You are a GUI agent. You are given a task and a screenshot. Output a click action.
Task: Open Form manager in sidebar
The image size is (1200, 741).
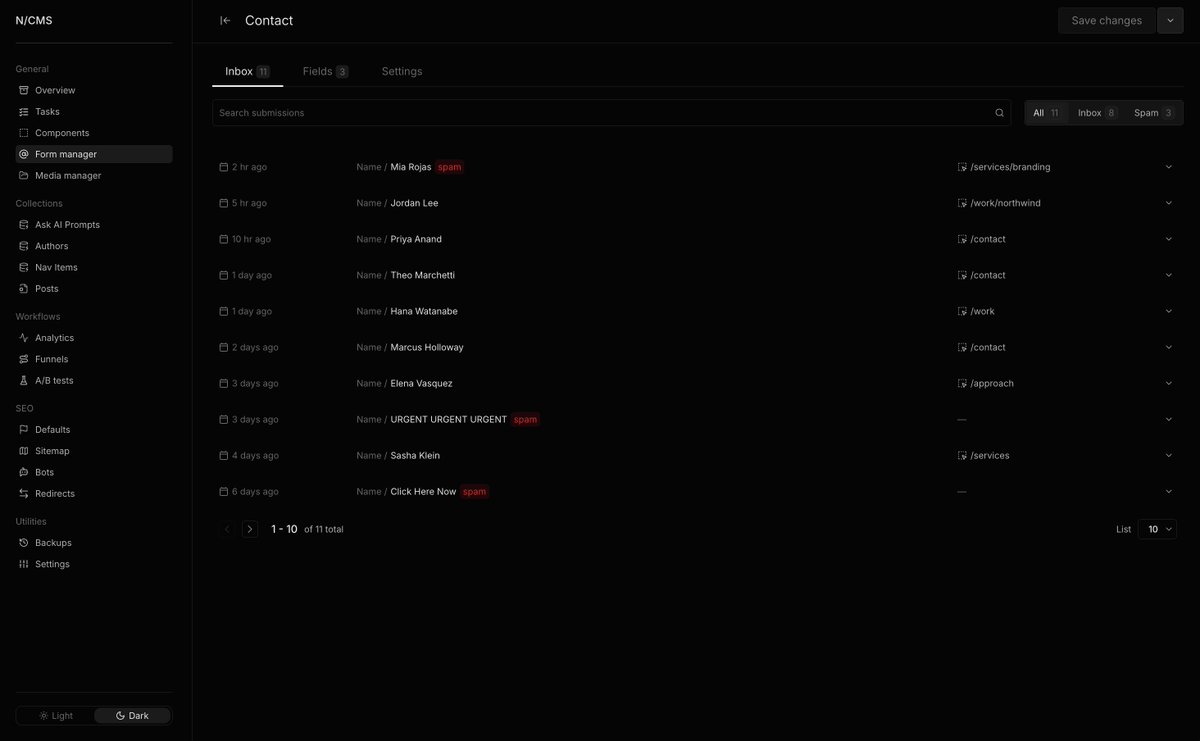[x=94, y=154]
